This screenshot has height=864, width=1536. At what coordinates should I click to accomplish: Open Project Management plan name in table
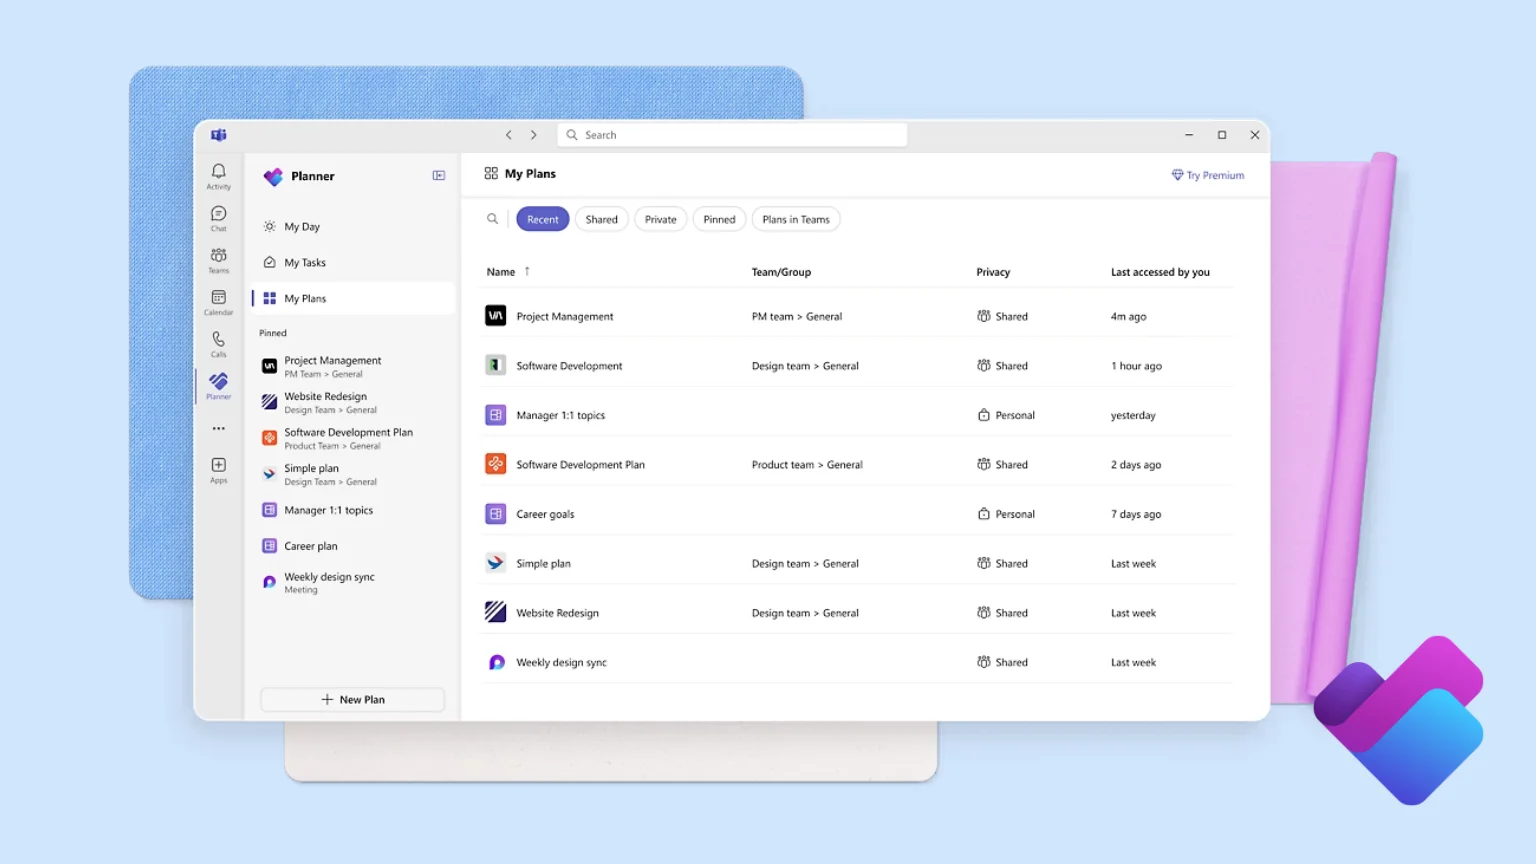[565, 316]
